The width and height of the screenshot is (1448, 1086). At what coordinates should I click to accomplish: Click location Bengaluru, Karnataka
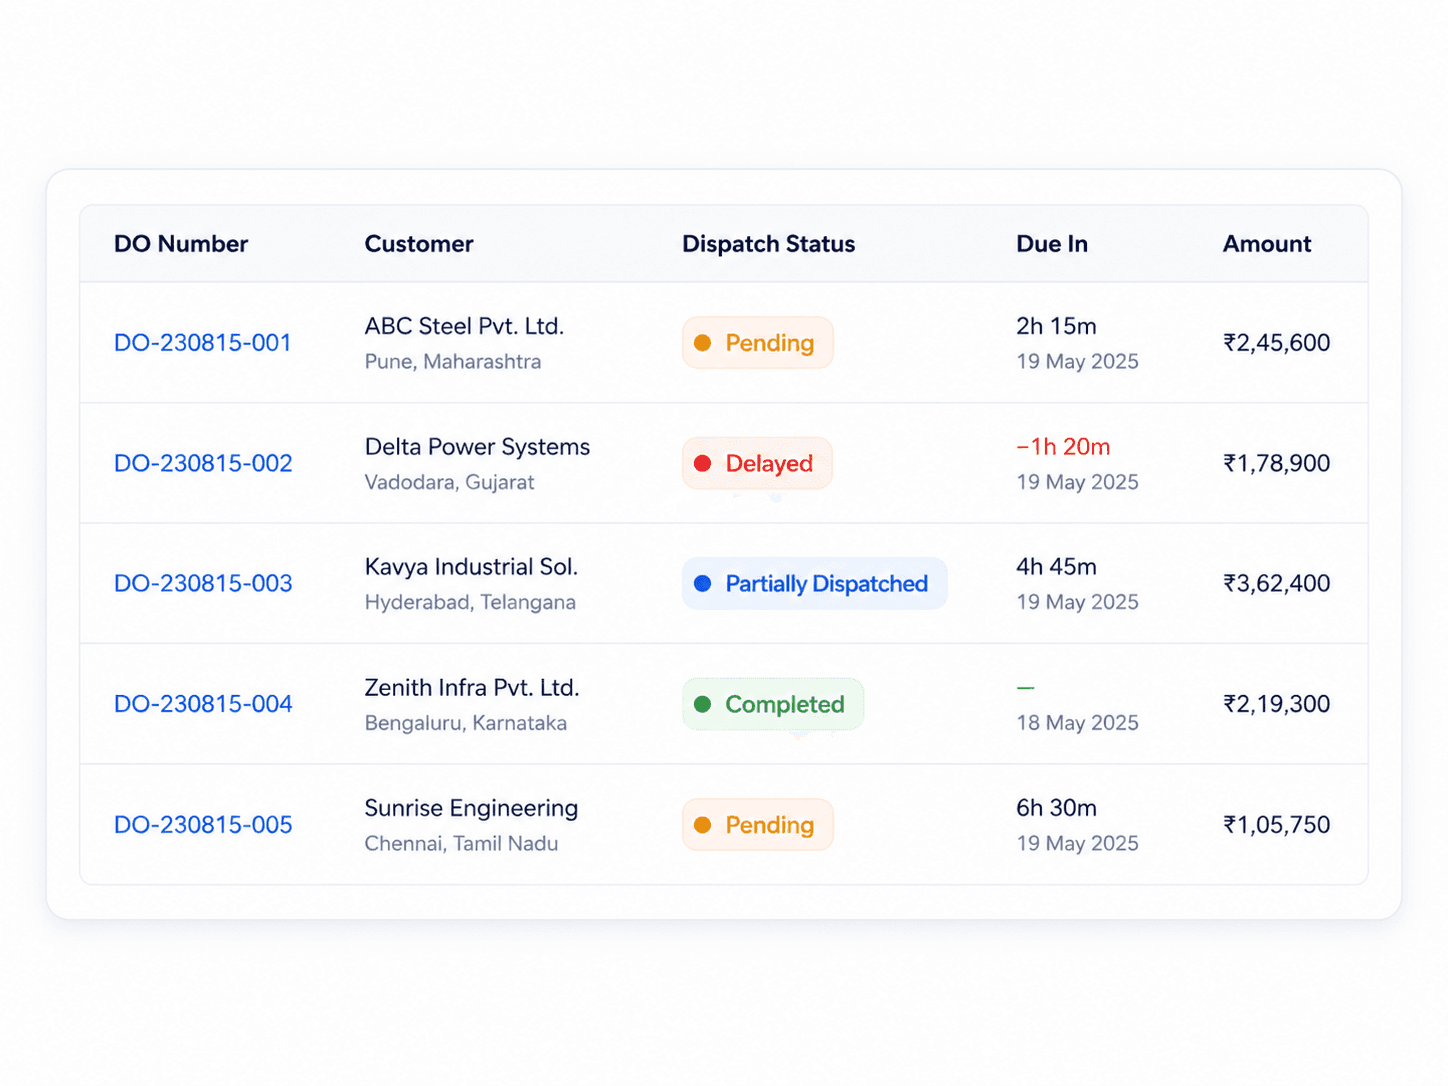[466, 723]
